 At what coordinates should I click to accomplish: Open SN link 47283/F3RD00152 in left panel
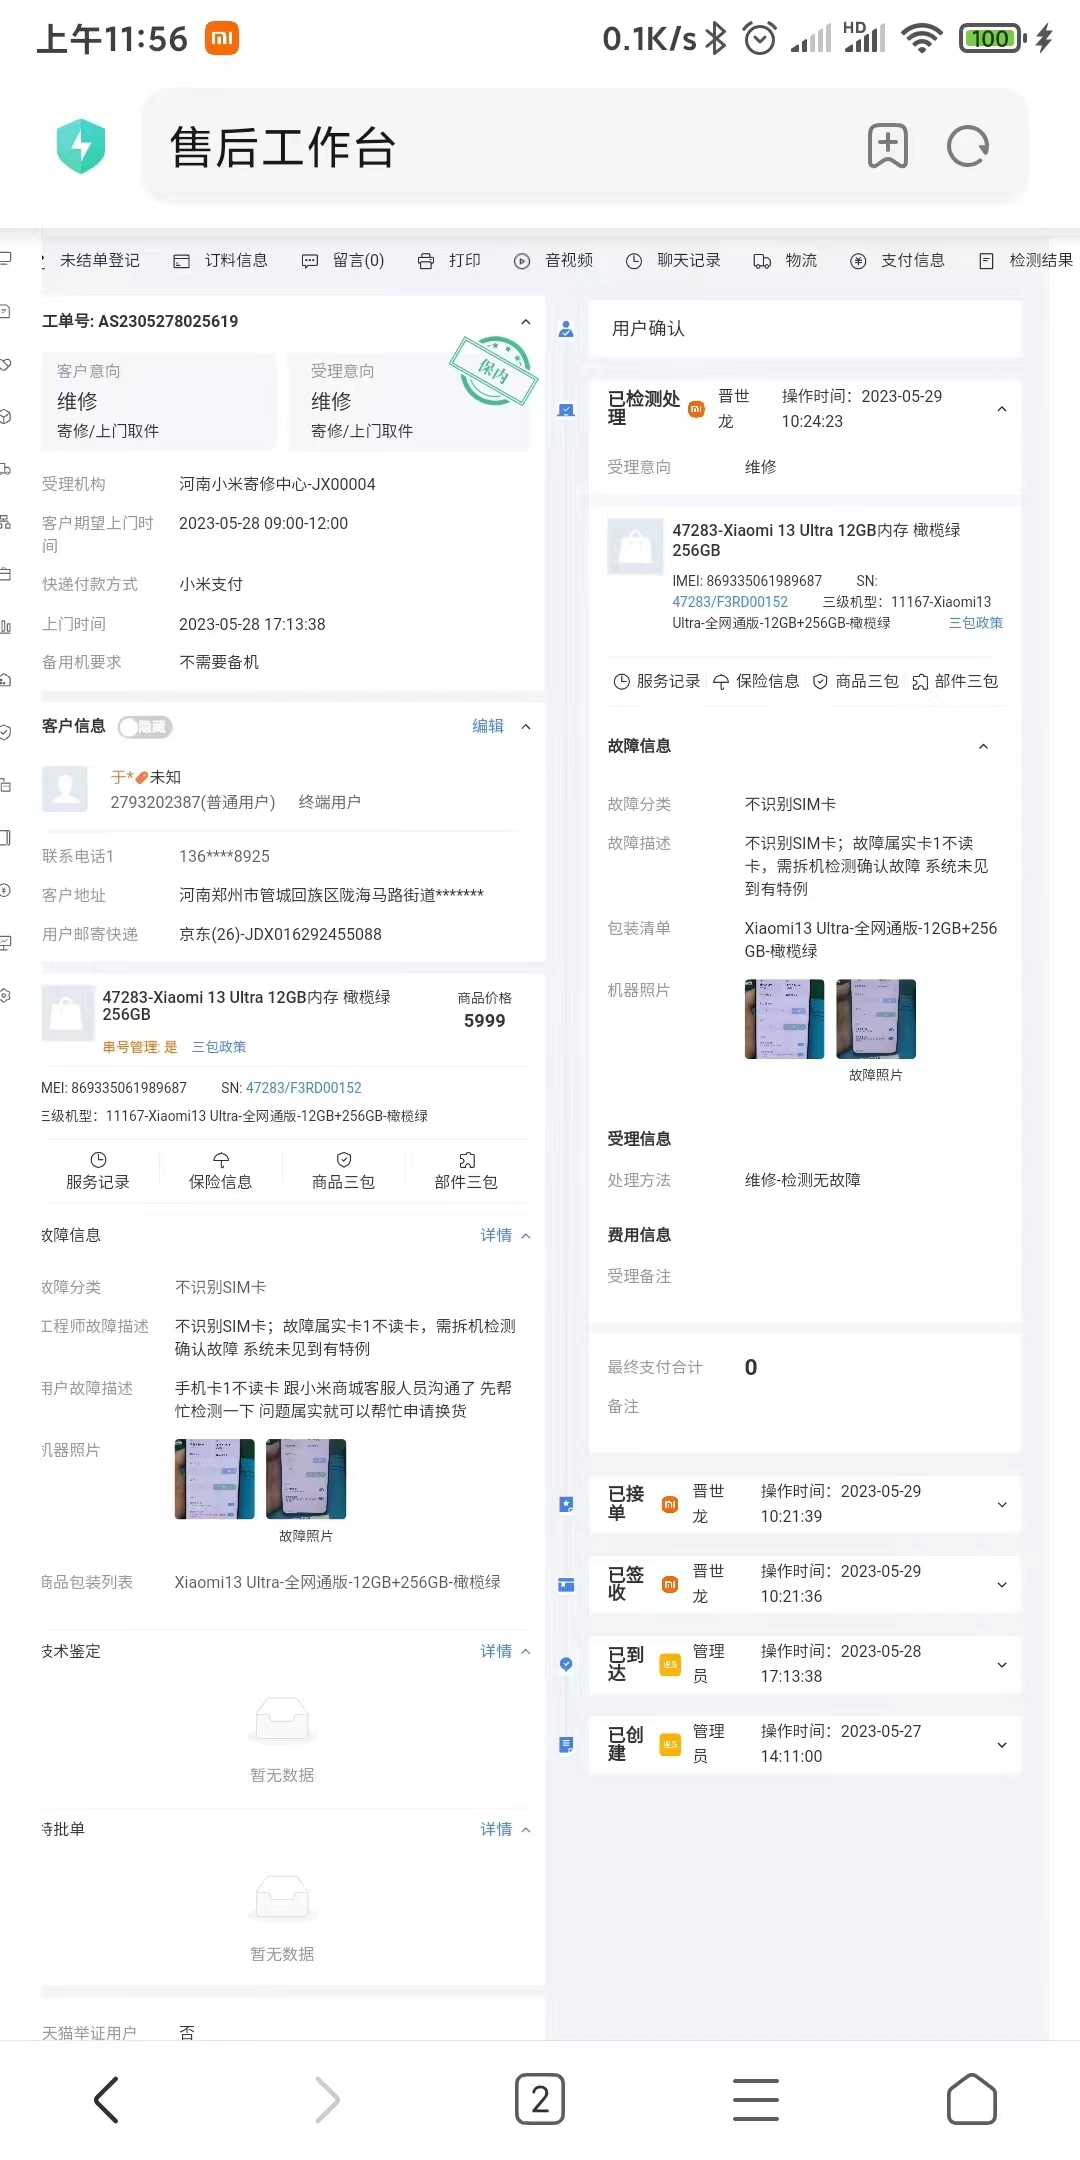pos(304,1088)
